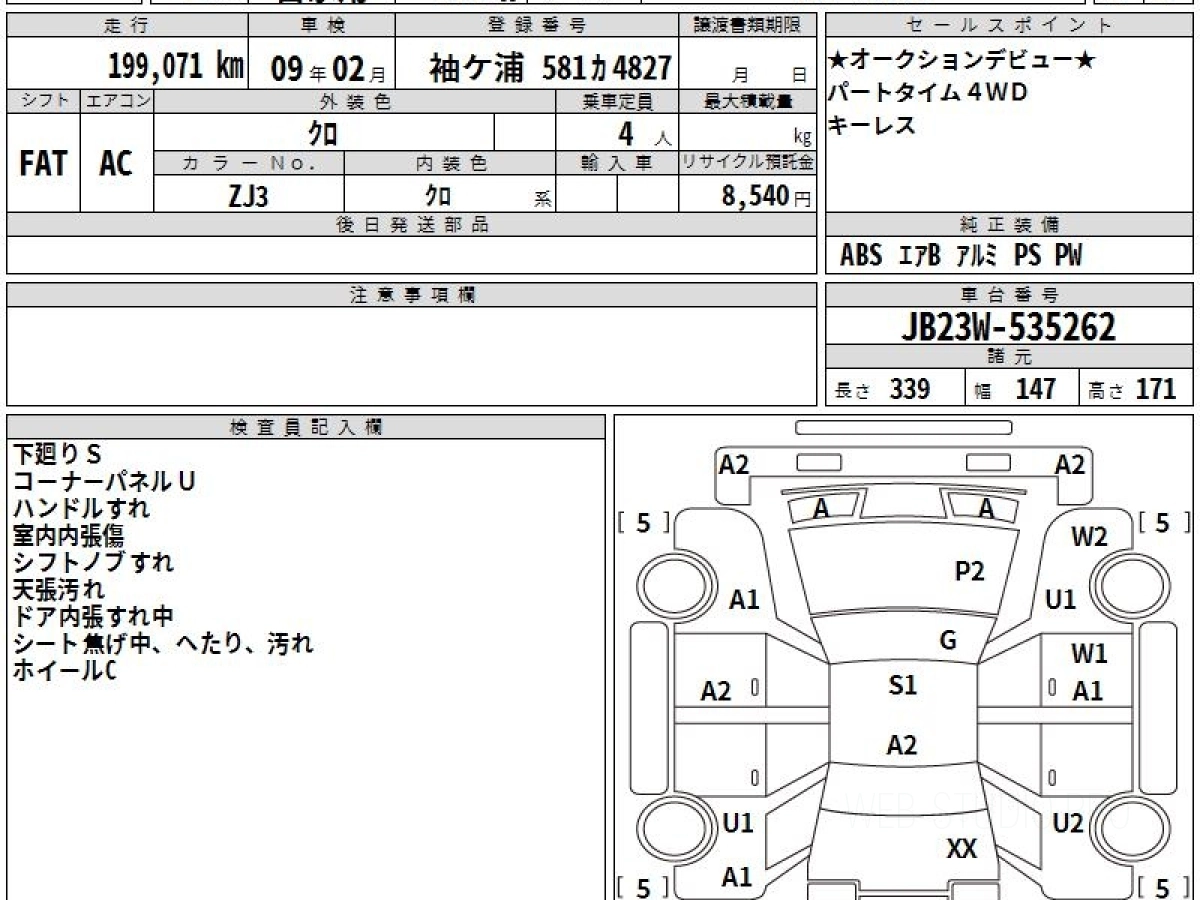Viewport: 1200px width, 900px height.
Task: Click the 諸元 header
Action: 1010,357
